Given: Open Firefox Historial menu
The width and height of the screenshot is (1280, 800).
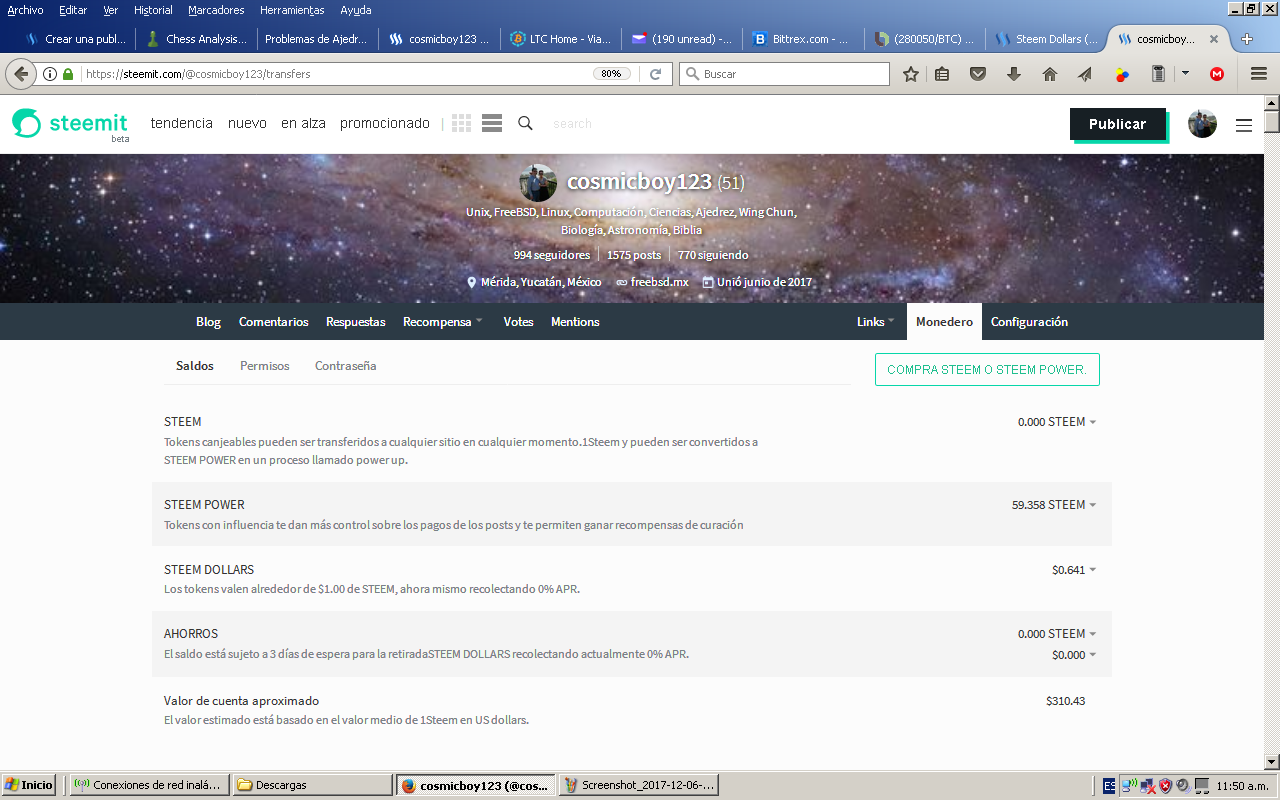Looking at the screenshot, I should tap(153, 10).
